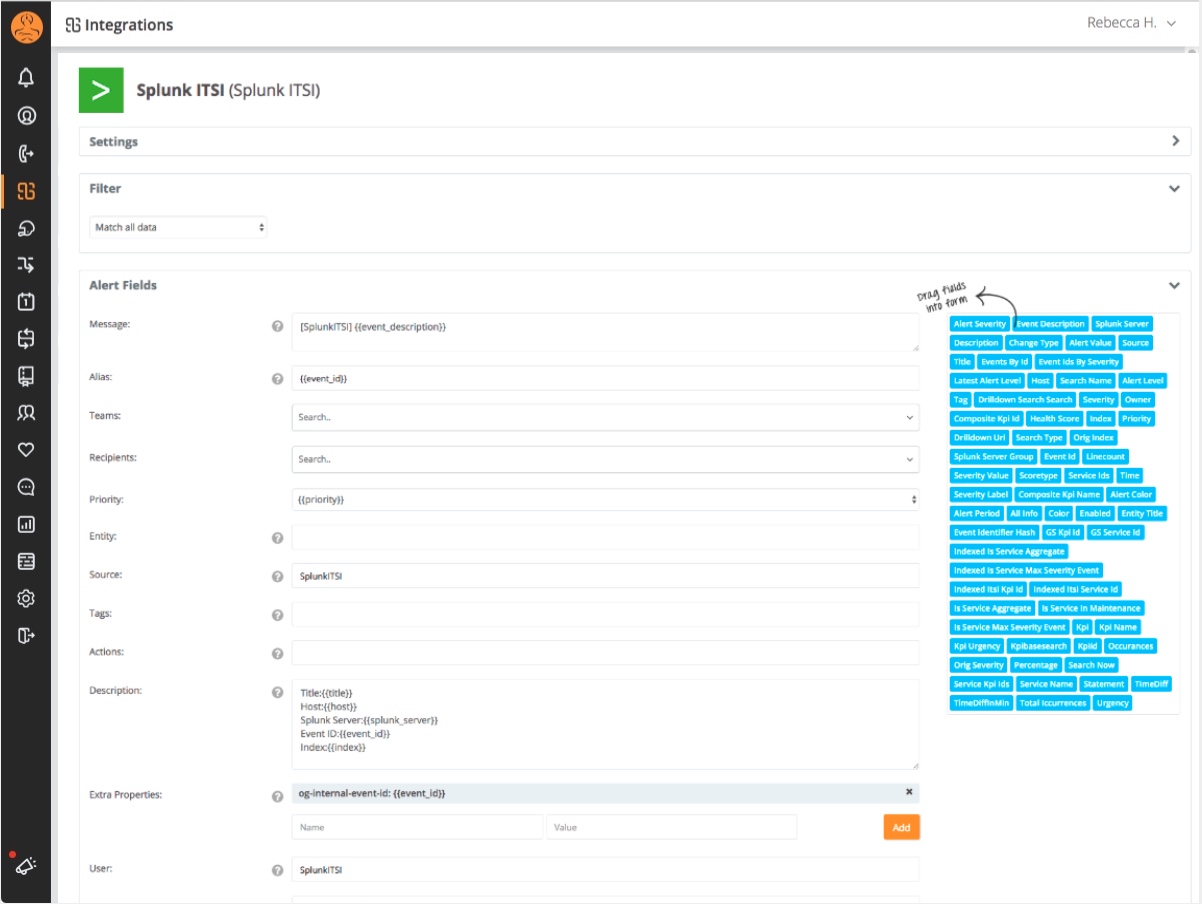Select the highlighted Integrations sidebar icon
The width and height of the screenshot is (1202, 904).
(26, 192)
